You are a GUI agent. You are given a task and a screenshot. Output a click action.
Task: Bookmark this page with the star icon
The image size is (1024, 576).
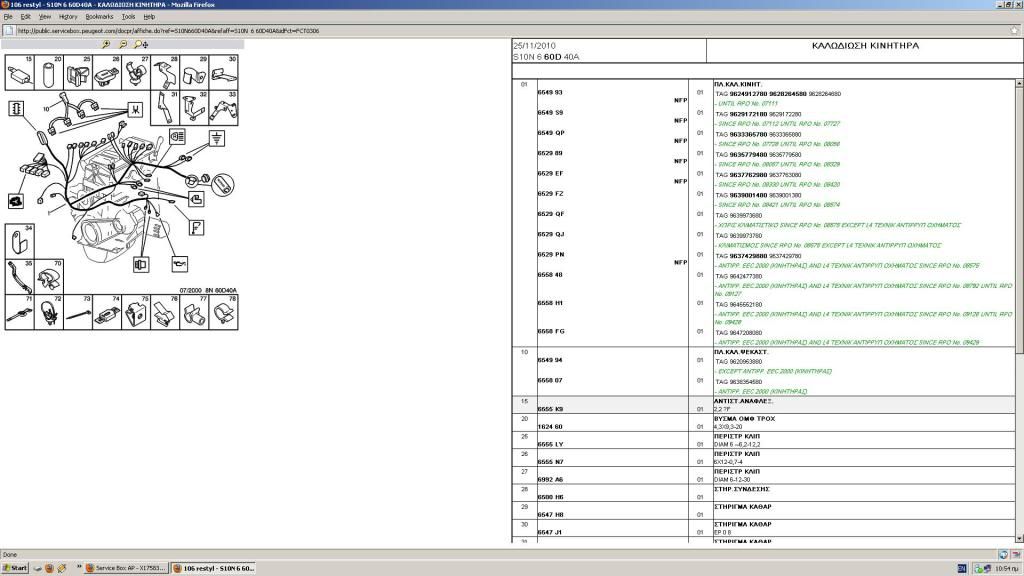(x=1014, y=30)
